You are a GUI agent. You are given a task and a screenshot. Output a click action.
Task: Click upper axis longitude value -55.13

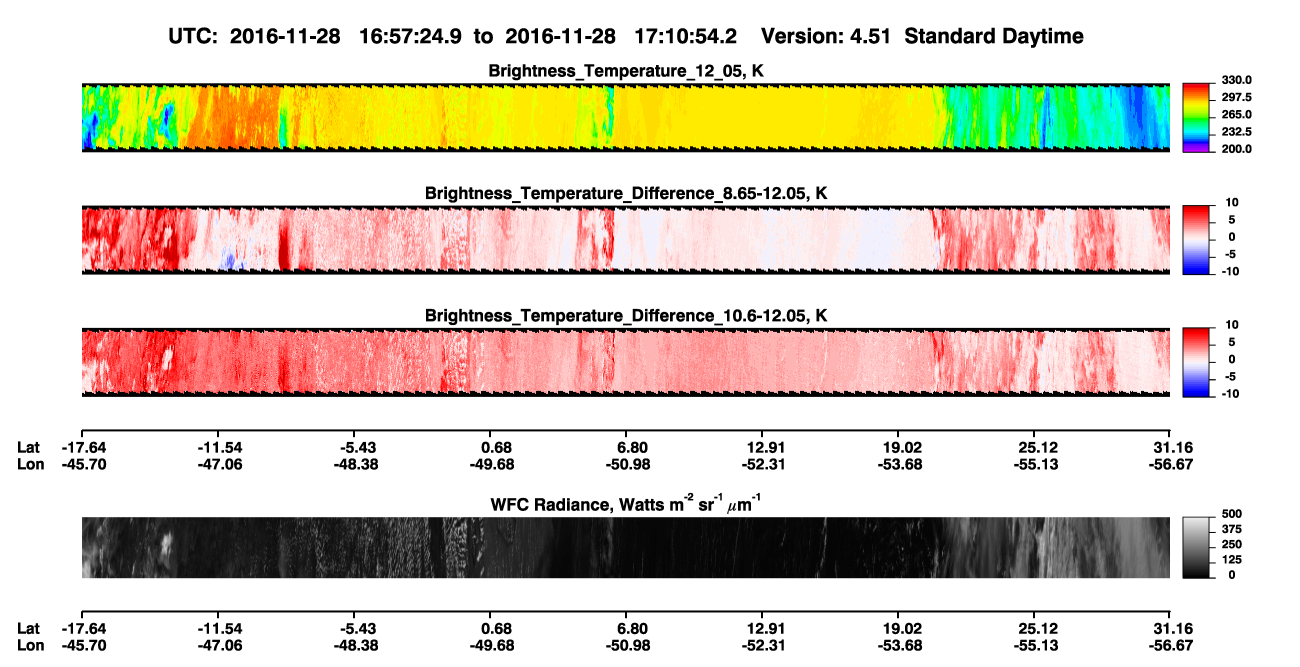point(1035,463)
